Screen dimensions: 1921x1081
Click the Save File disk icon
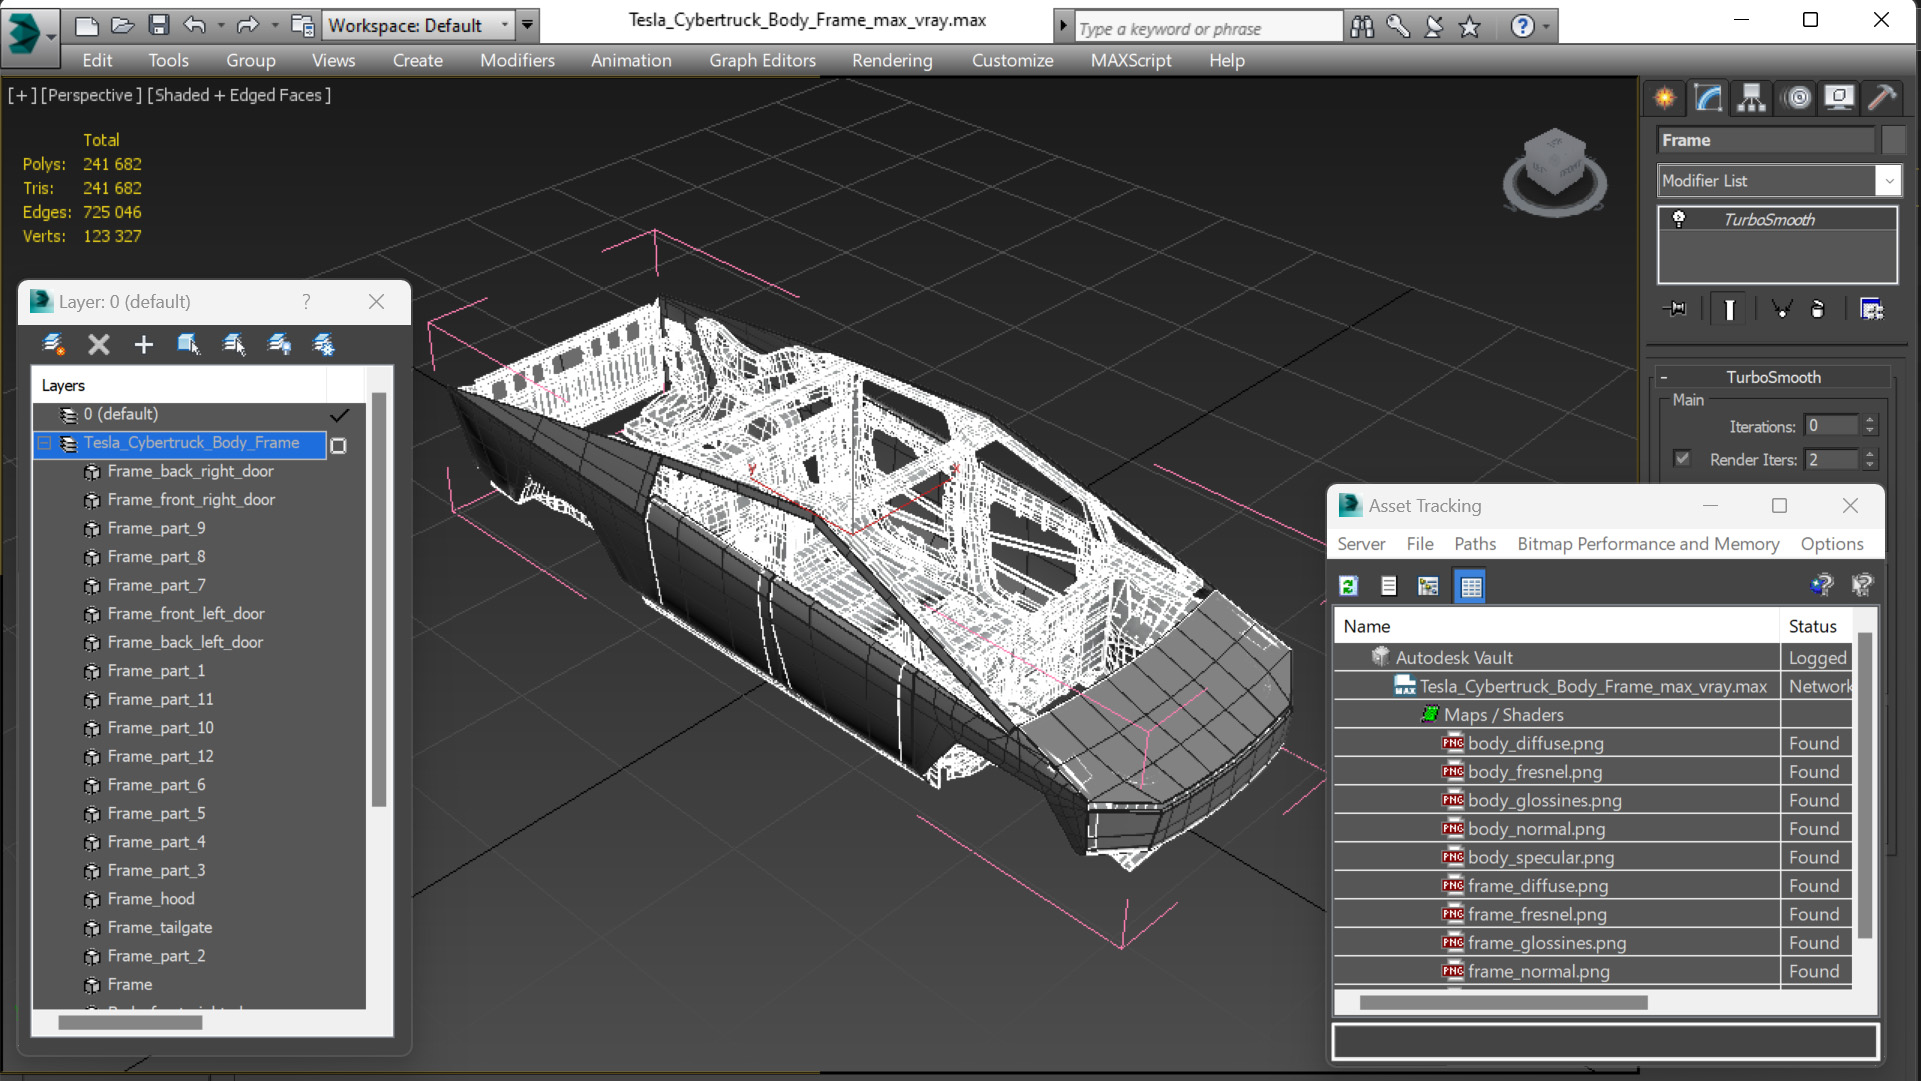(158, 25)
